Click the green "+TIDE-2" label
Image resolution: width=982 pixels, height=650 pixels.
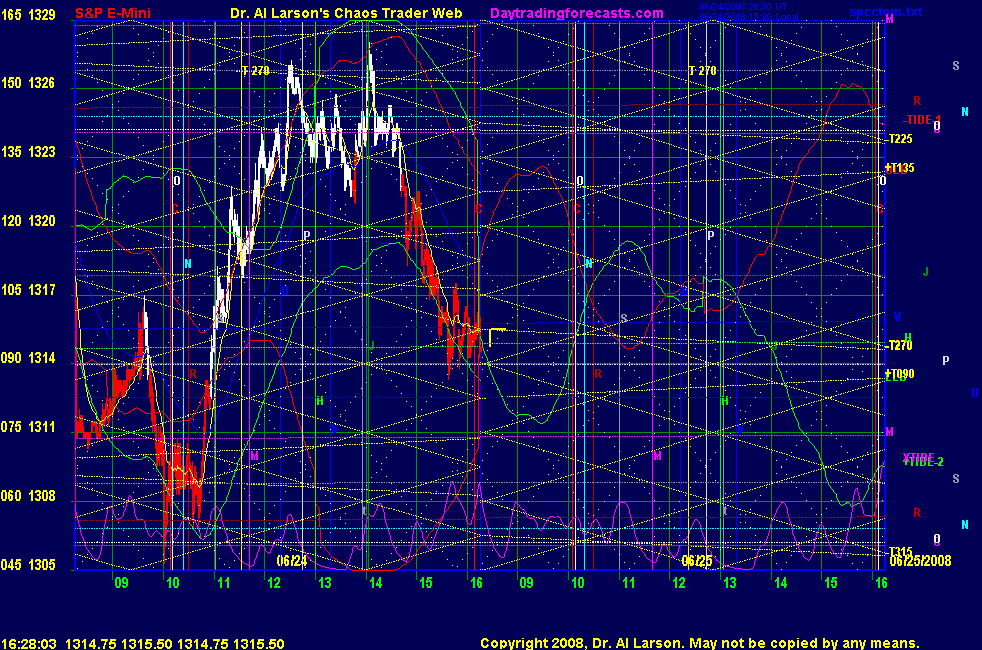pos(923,462)
